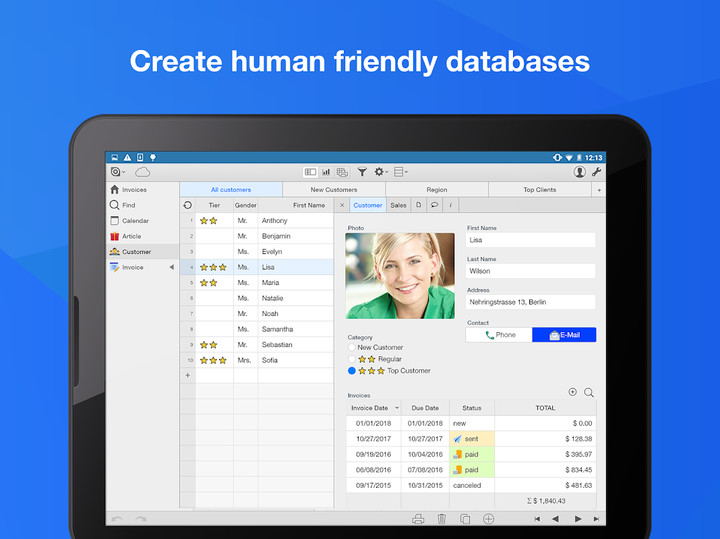Click the Phone contact button

[x=499, y=335]
